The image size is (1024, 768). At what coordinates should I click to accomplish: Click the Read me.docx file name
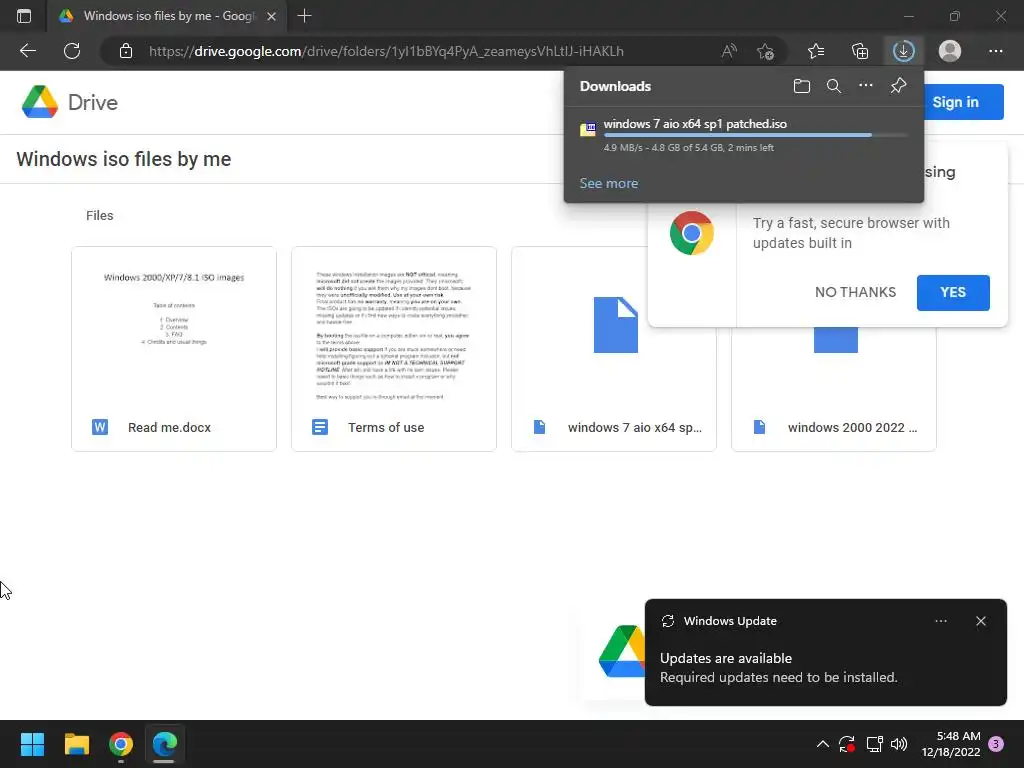[x=169, y=427]
